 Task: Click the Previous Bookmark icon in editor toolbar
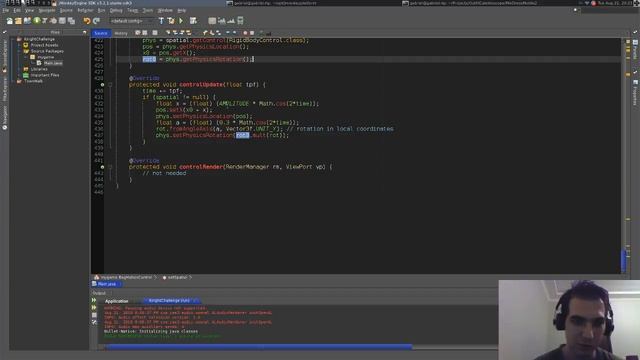point(205,33)
